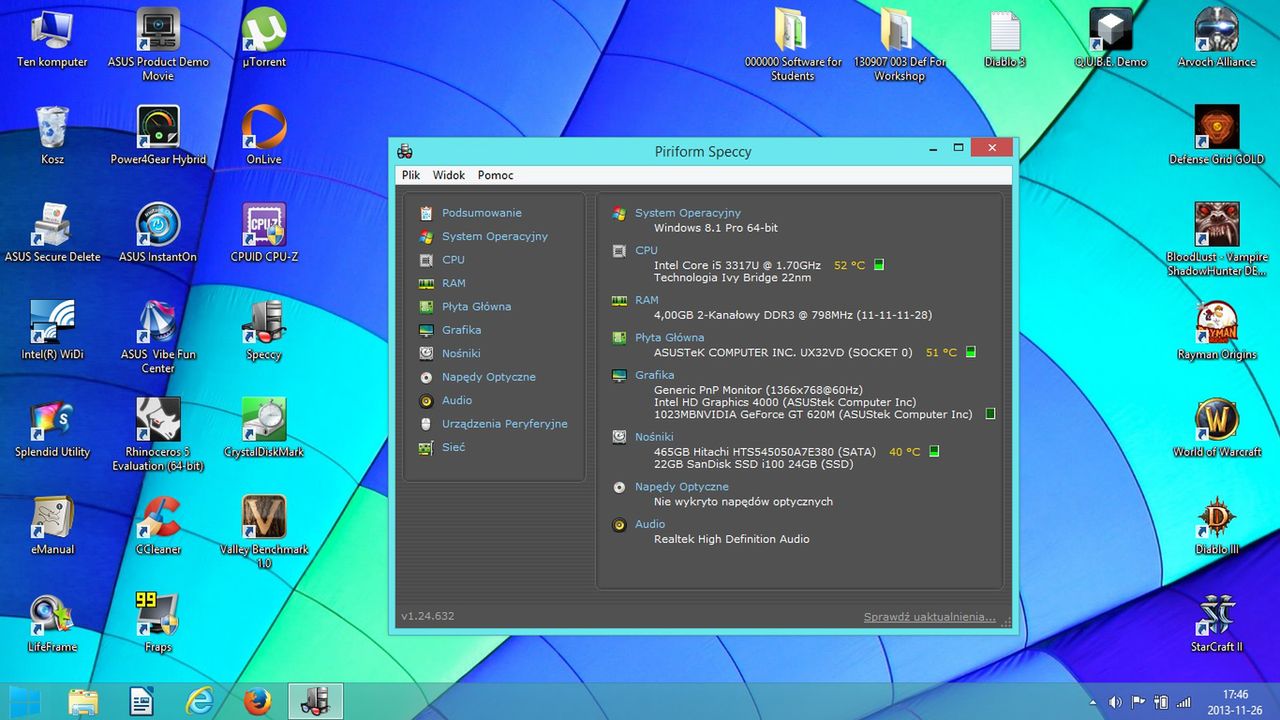This screenshot has width=1280, height=720.
Task: Select World of Warcraft desktop icon
Action: [1217, 428]
